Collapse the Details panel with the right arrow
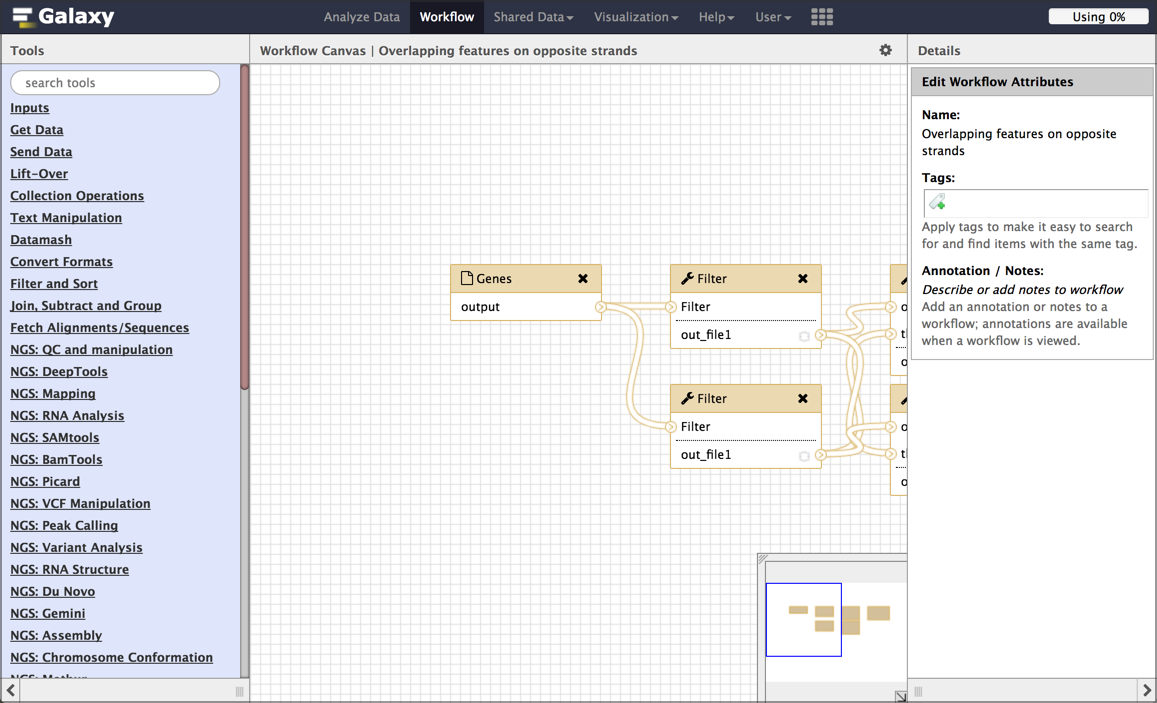Screen dimensions: 1157x703 point(1147,690)
